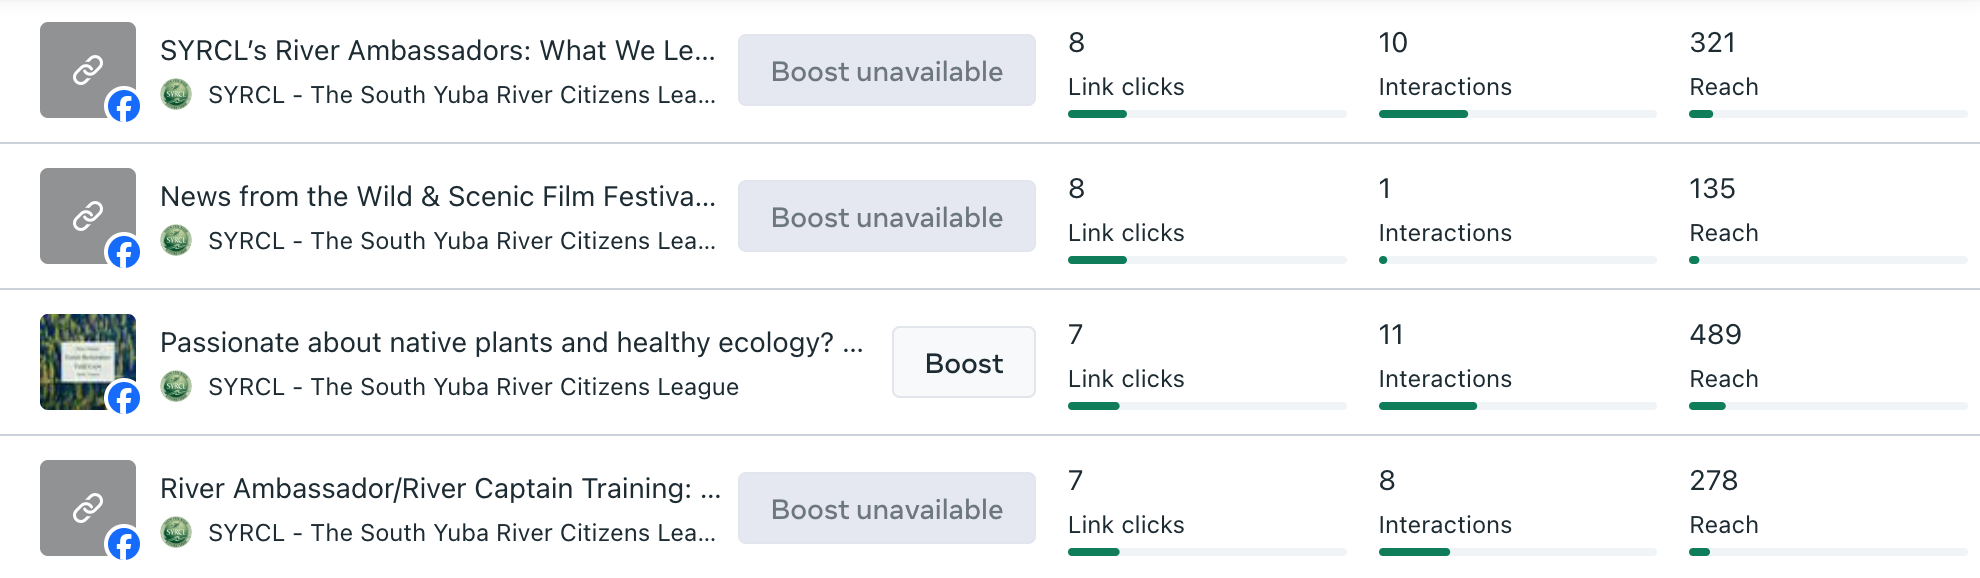The width and height of the screenshot is (1980, 578).
Task: Click Boost unavailable on River Captain Training post
Action: click(886, 509)
